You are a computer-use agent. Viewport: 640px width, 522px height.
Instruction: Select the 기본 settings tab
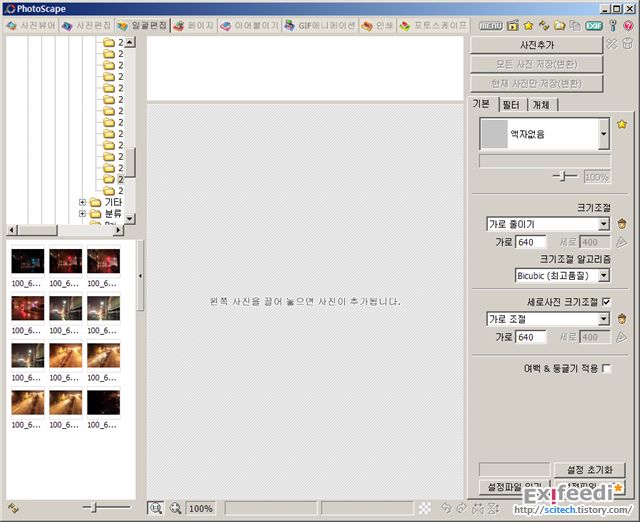click(x=483, y=104)
